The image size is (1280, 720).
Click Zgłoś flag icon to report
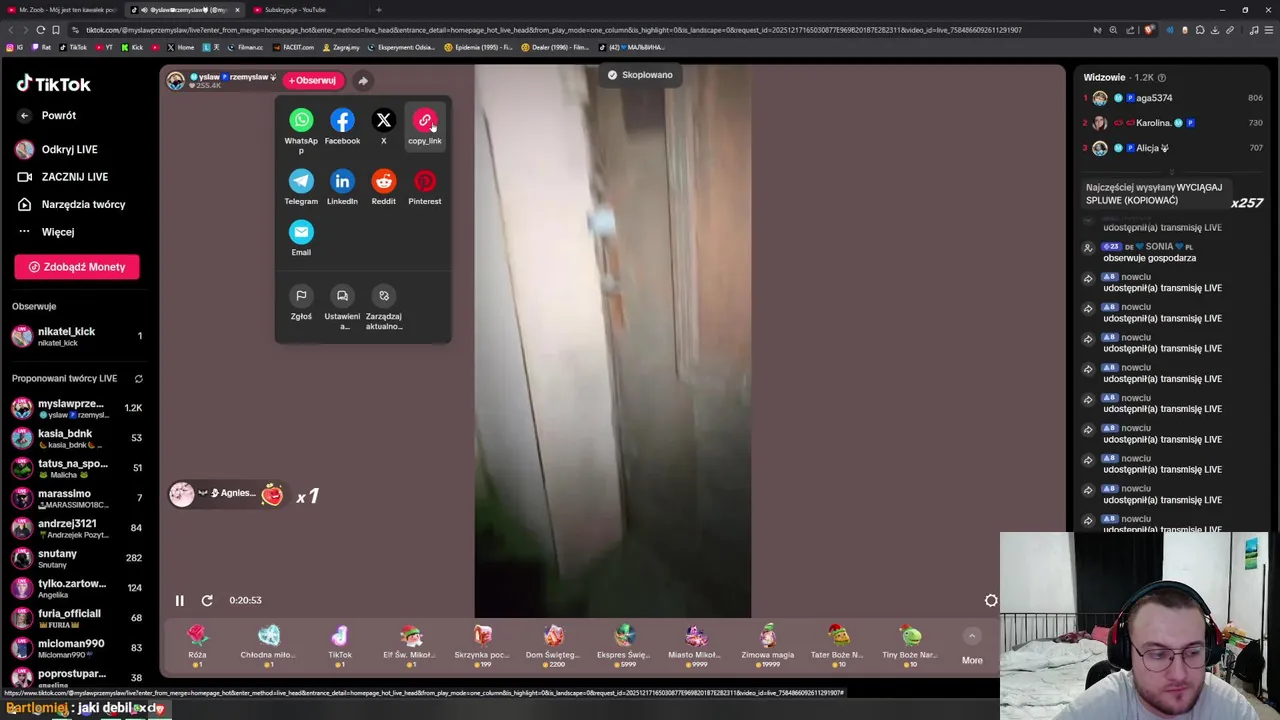[301, 296]
